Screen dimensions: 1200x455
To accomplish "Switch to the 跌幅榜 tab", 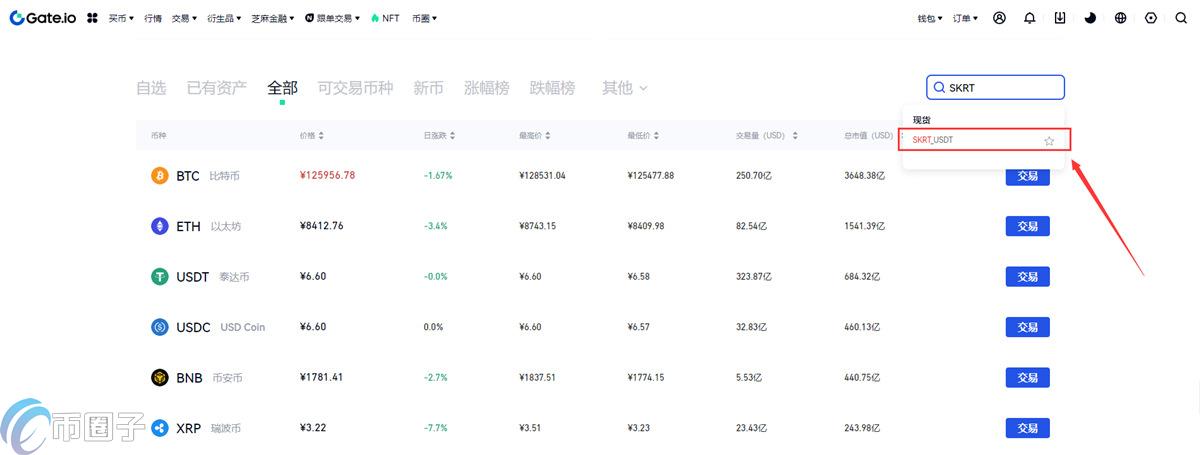I will [553, 88].
